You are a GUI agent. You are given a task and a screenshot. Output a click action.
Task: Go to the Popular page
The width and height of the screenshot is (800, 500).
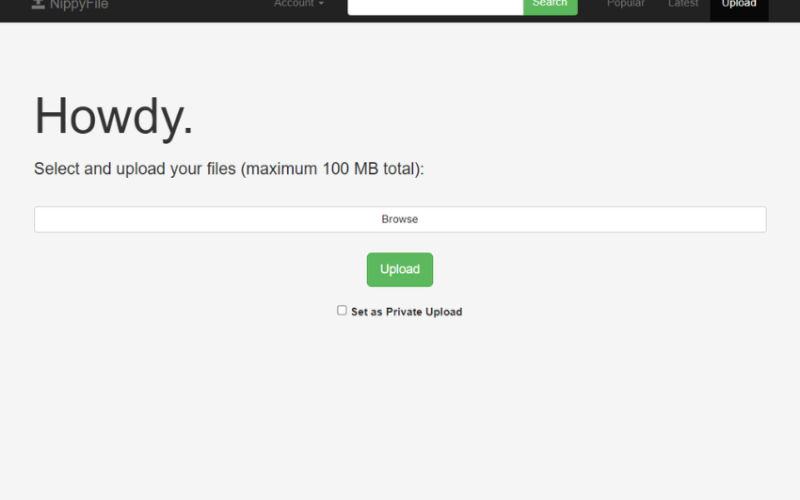tap(626, 4)
